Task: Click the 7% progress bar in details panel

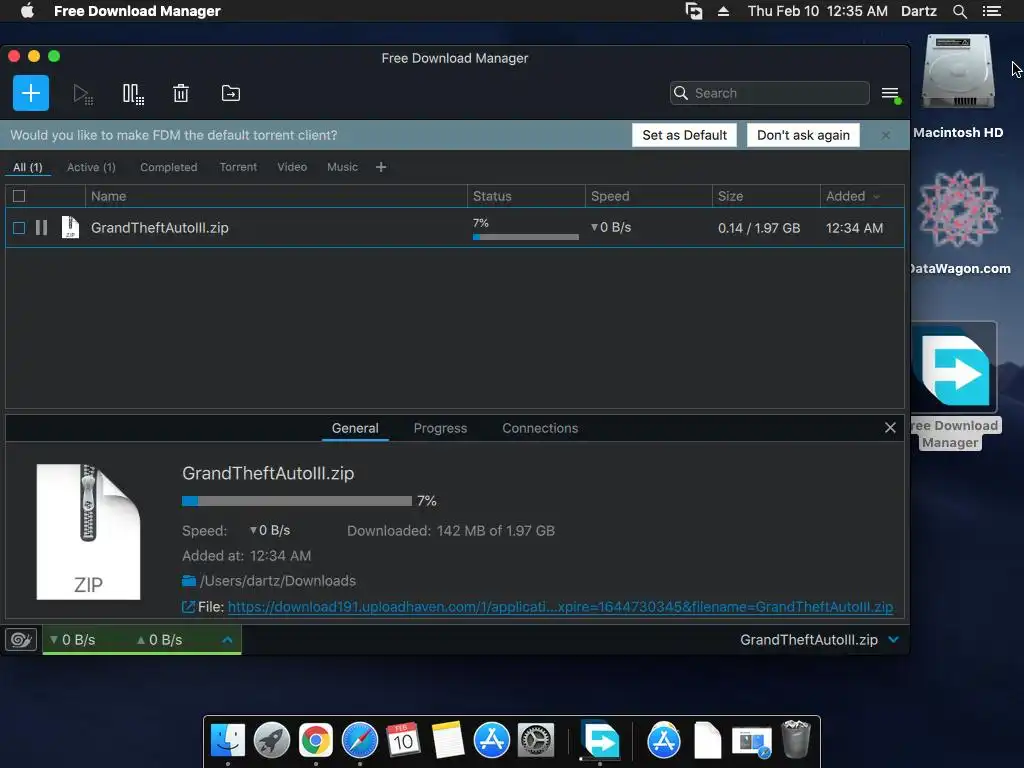Action: click(297, 501)
